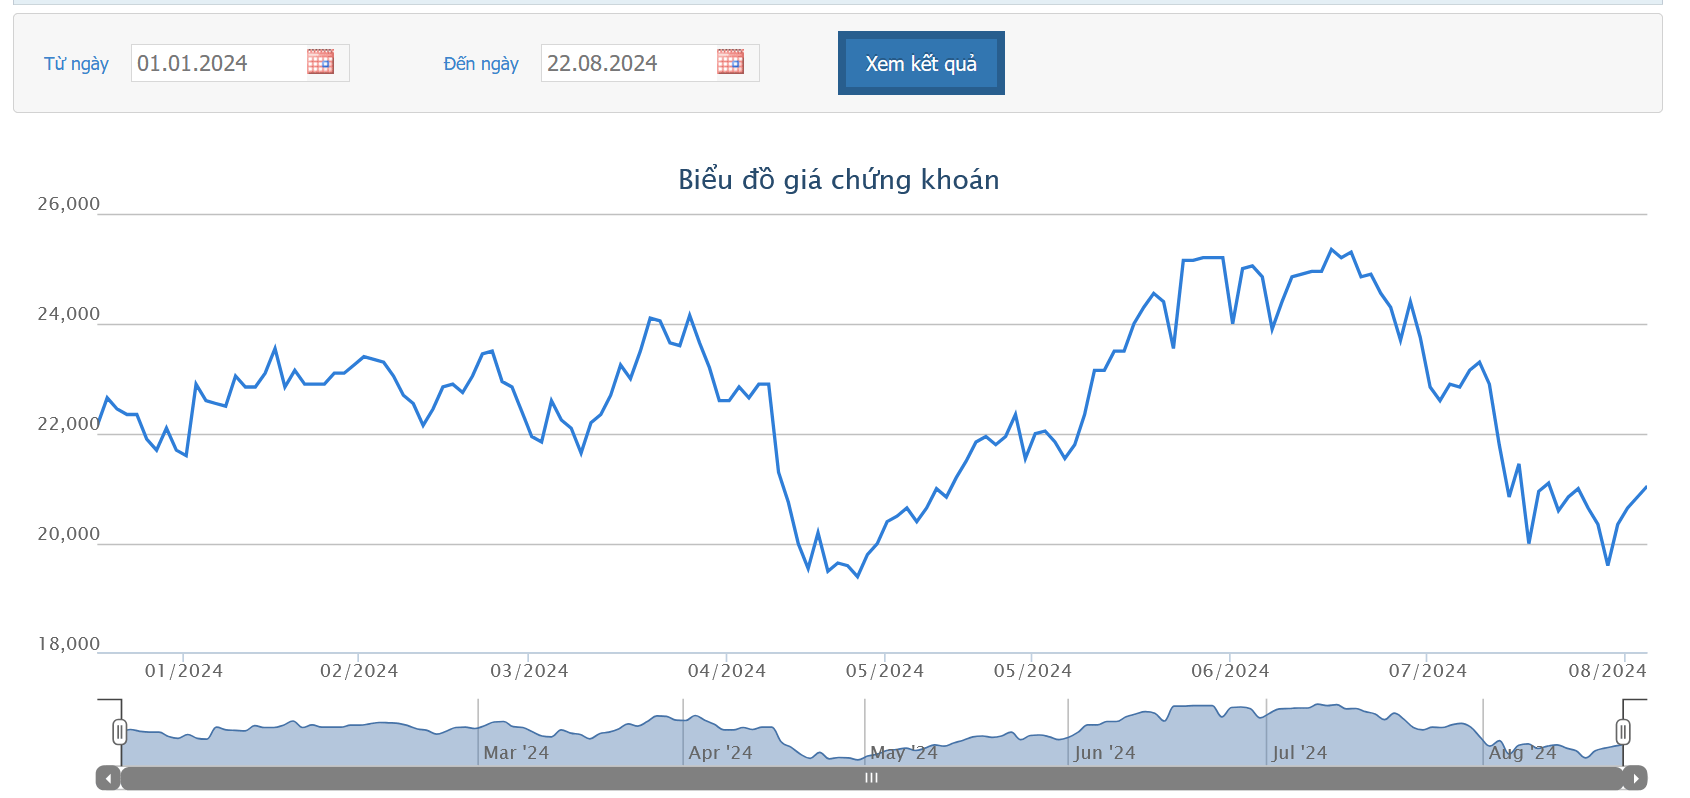Click the scrollbar right arrow button

[x=1635, y=778]
